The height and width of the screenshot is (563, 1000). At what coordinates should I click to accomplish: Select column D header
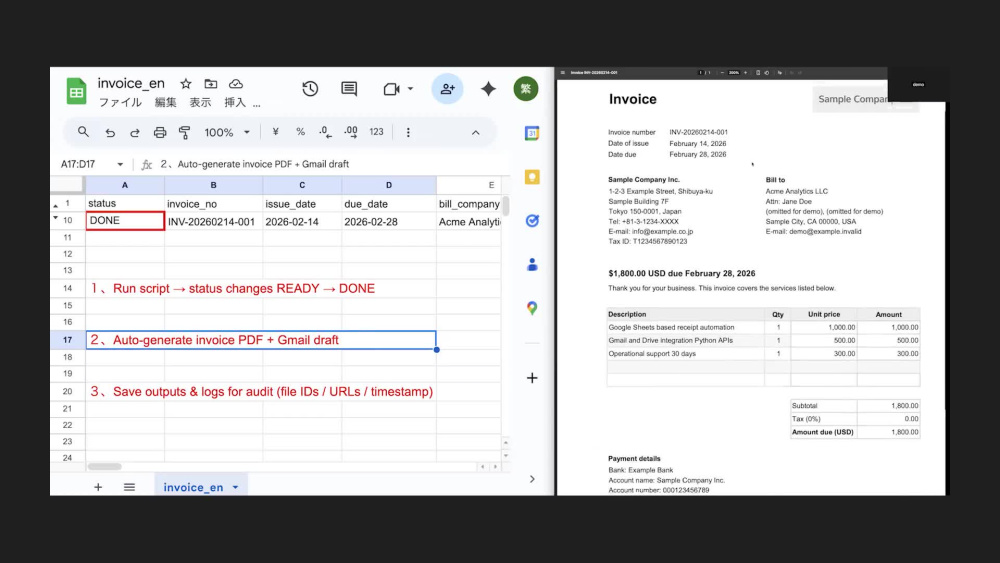tap(389, 185)
